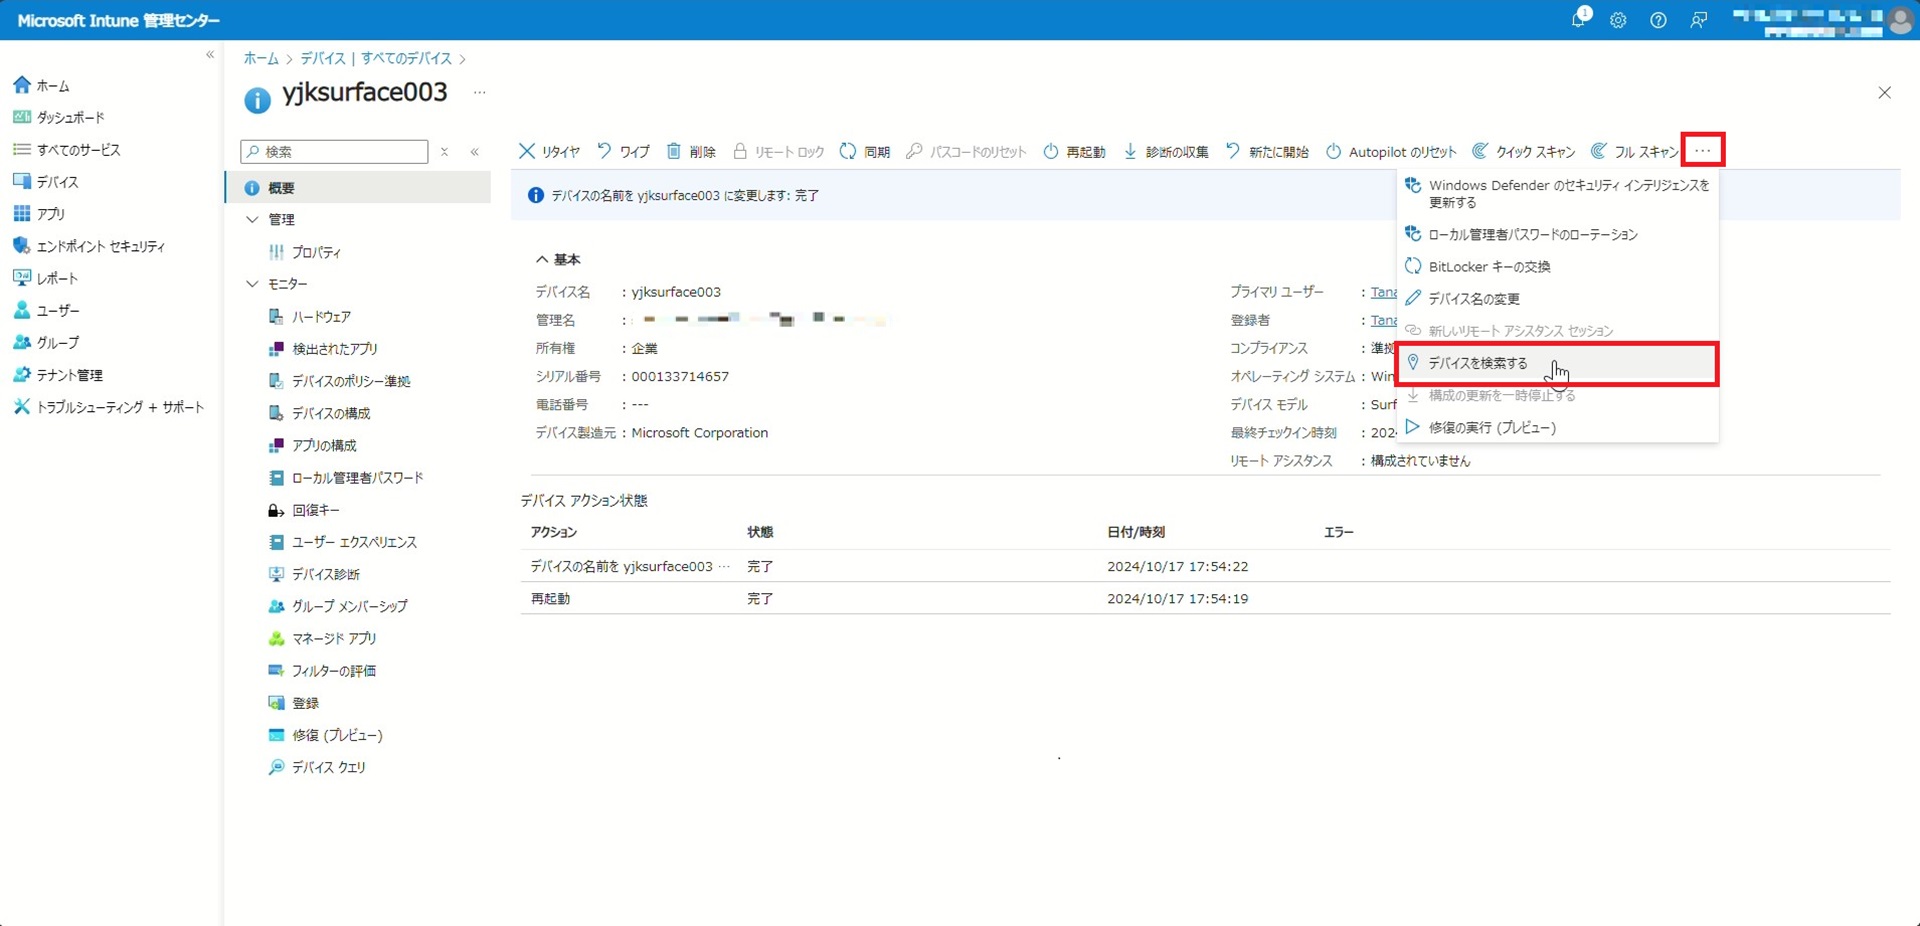Open デバイスのポリシー準拠 in the menu
Viewport: 1920px width, 926px height.
pyautogui.click(x=340, y=381)
